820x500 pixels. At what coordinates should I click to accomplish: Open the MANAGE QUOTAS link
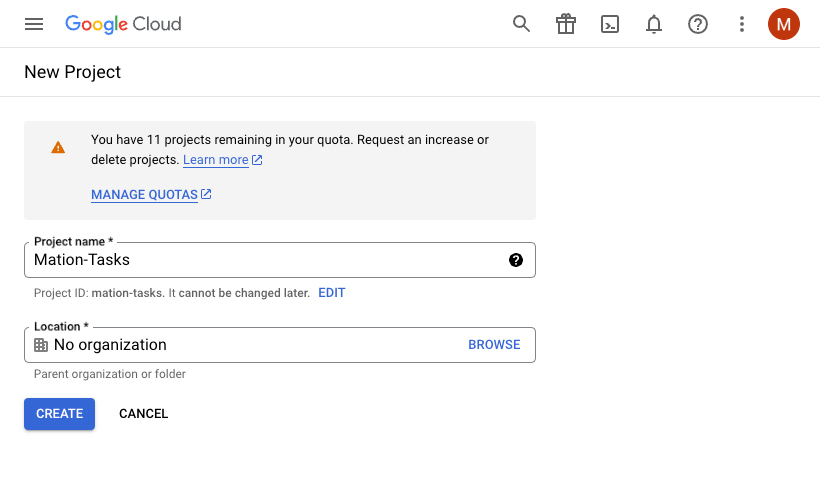click(x=151, y=195)
